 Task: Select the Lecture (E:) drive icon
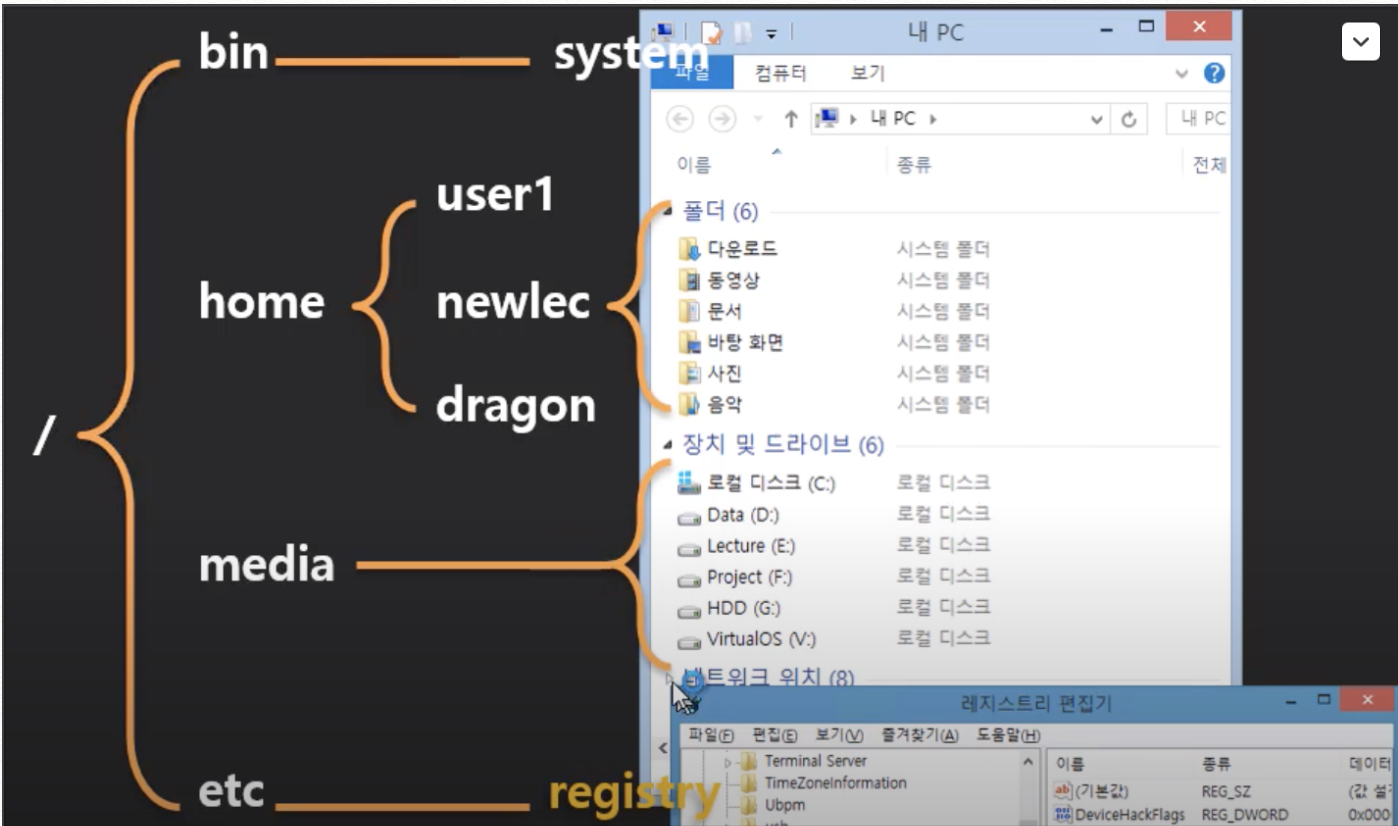[x=689, y=548]
